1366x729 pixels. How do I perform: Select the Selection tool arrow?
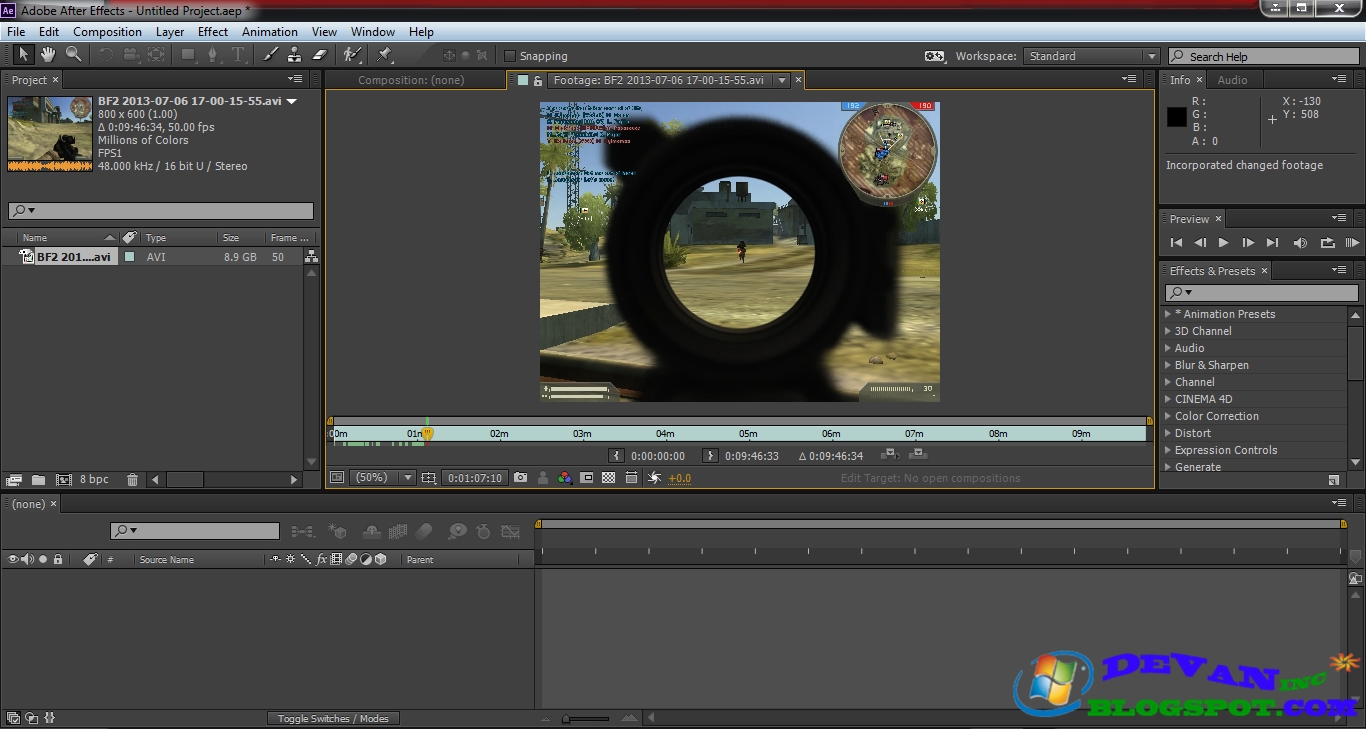[x=24, y=55]
